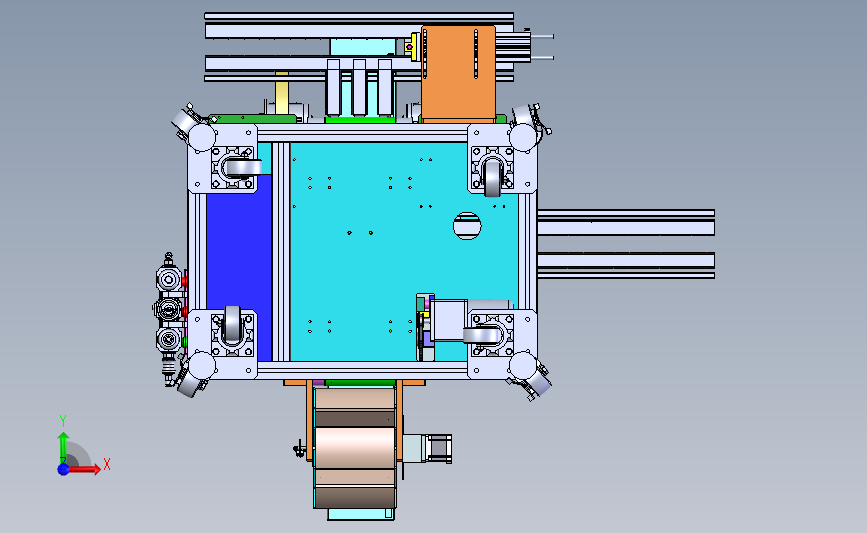This screenshot has width=867, height=533.
Task: Select the bottom-right round leveling foot
Action: tap(523, 365)
